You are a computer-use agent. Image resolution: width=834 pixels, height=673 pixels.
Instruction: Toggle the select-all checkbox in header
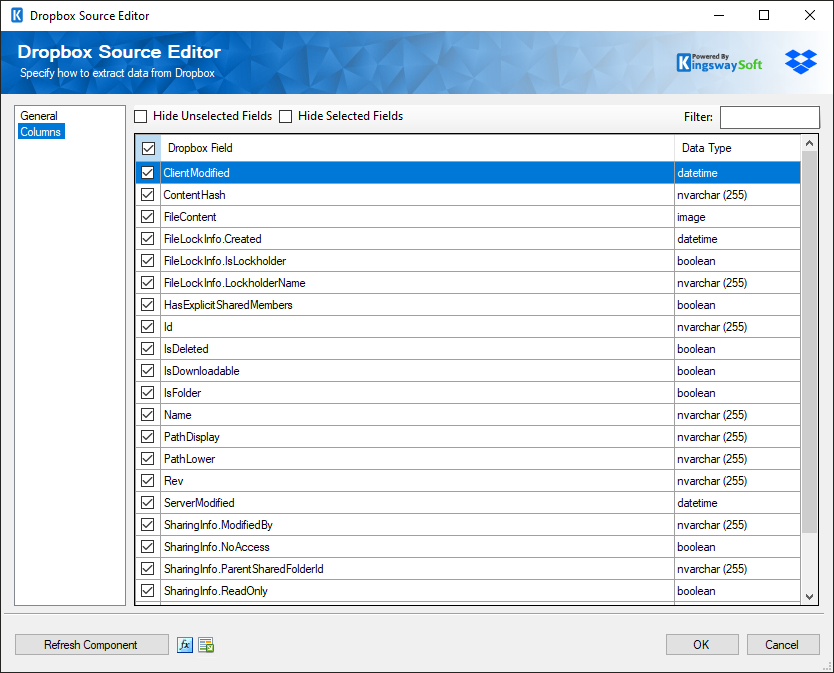point(147,147)
